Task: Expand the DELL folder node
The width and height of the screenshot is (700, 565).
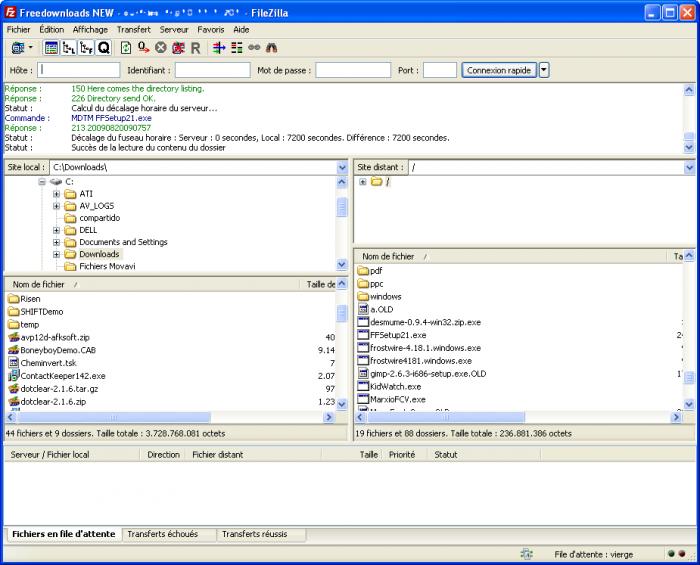Action: (x=56, y=230)
